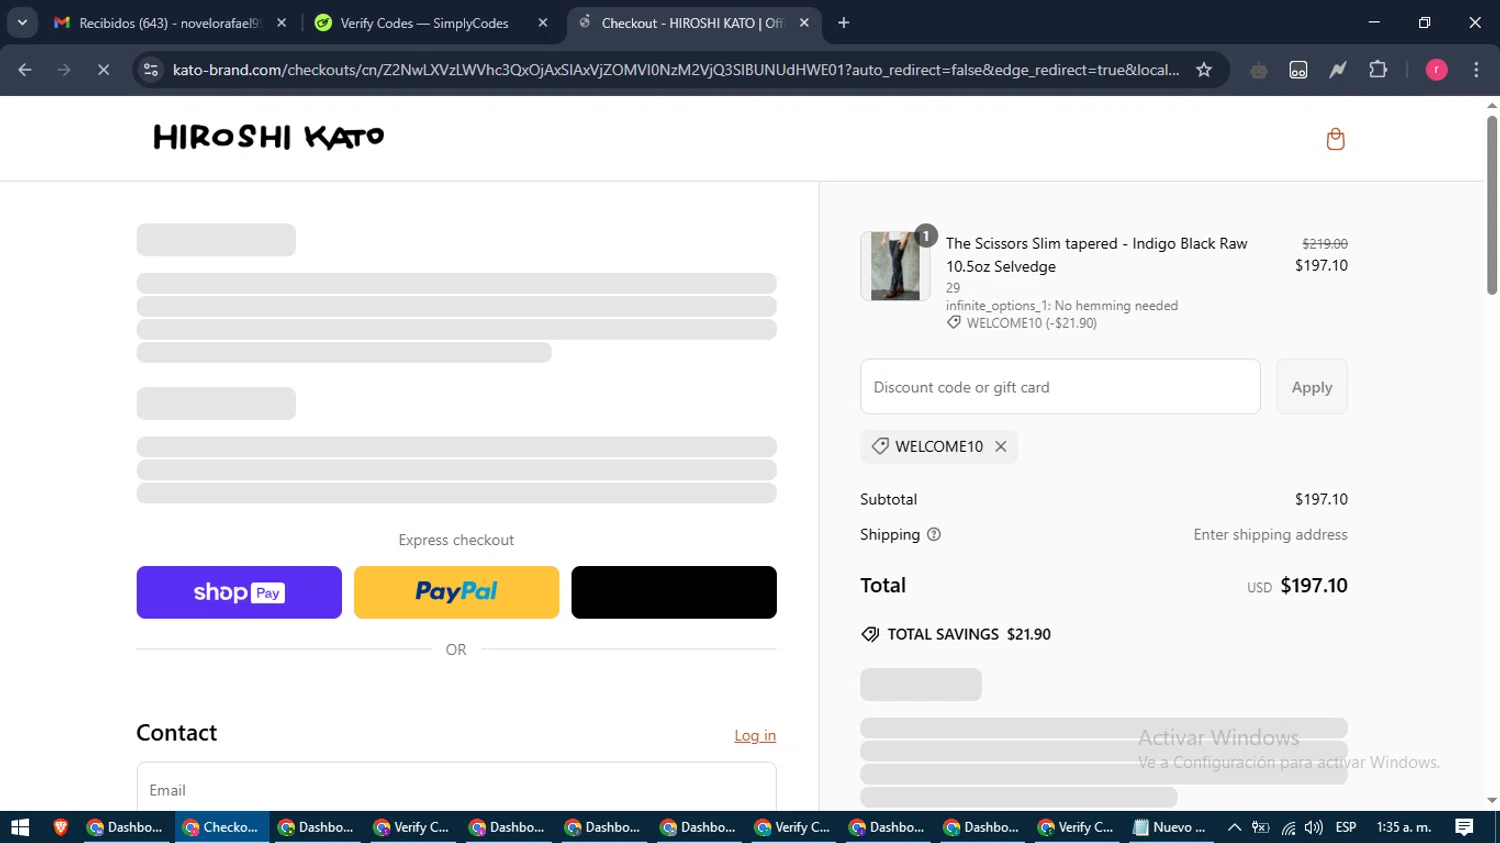The height and width of the screenshot is (843, 1500).
Task: Click the struck-through $219.00 price
Action: tap(1324, 244)
